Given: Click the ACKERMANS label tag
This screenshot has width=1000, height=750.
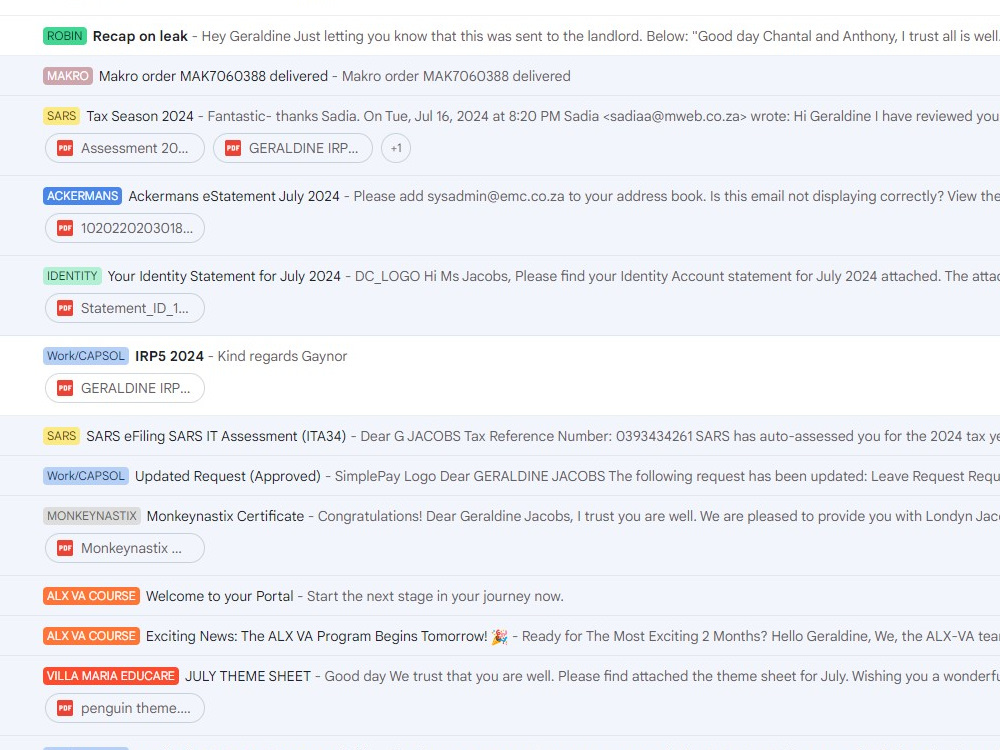Looking at the screenshot, I should (82, 196).
